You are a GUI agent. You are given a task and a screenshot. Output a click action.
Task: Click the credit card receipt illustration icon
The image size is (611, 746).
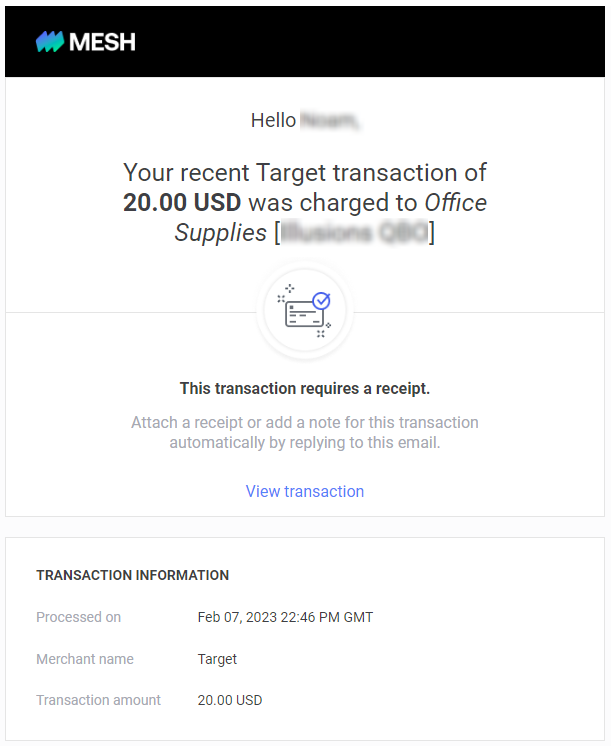[x=305, y=312]
